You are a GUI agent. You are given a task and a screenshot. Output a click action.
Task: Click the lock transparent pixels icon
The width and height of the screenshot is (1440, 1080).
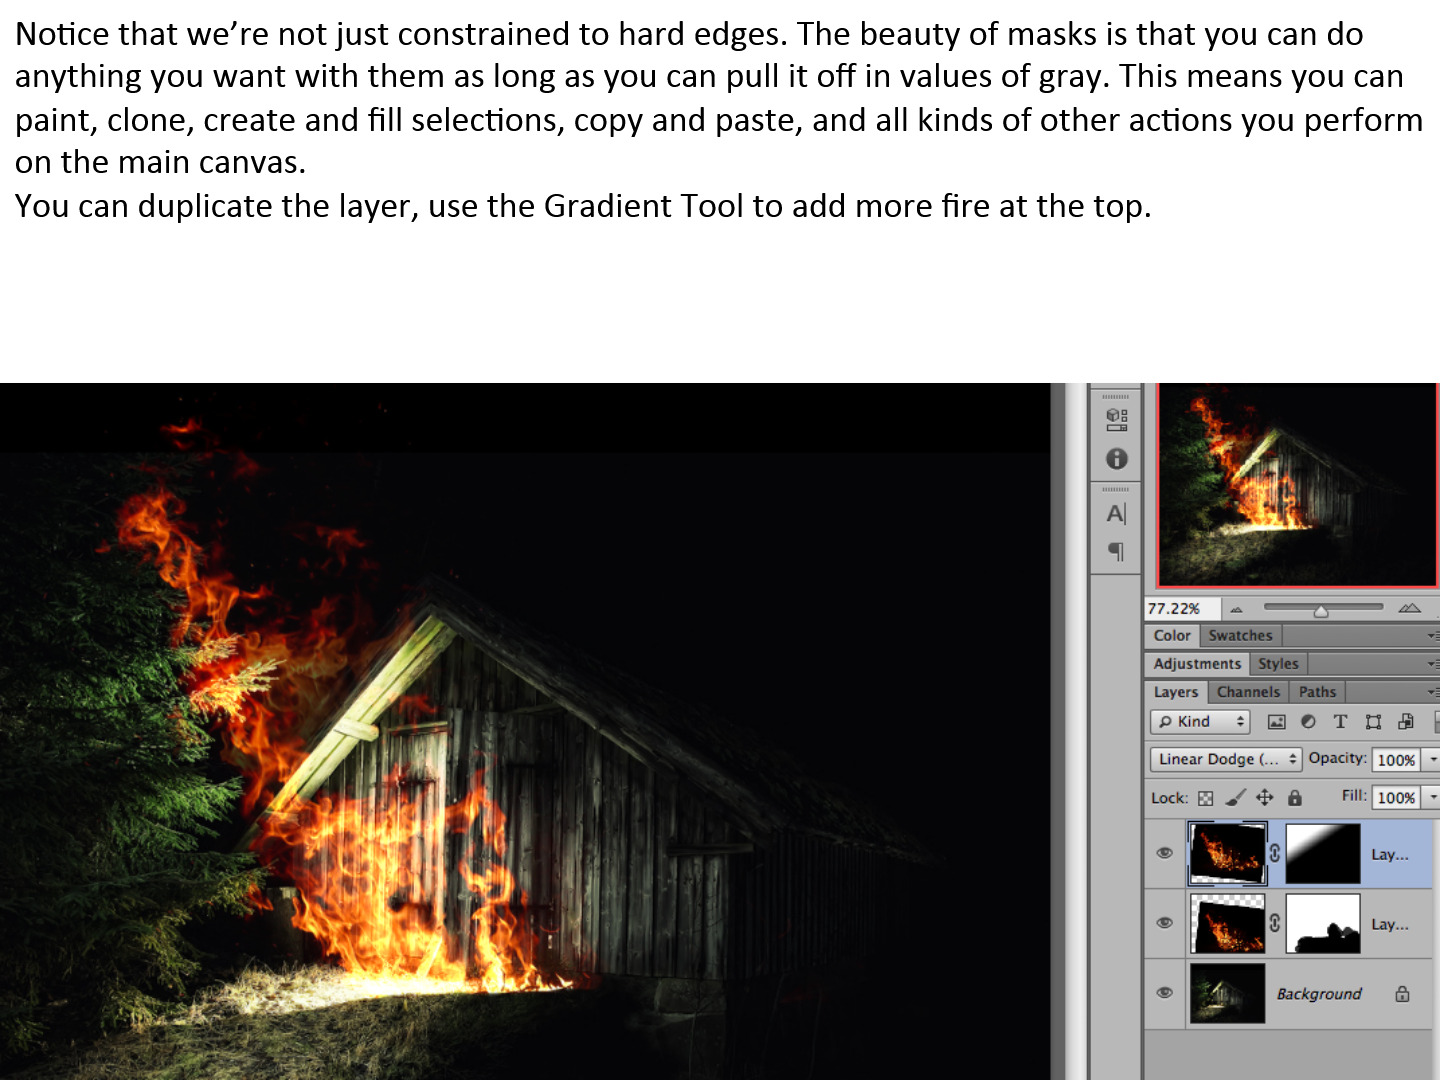[1205, 798]
